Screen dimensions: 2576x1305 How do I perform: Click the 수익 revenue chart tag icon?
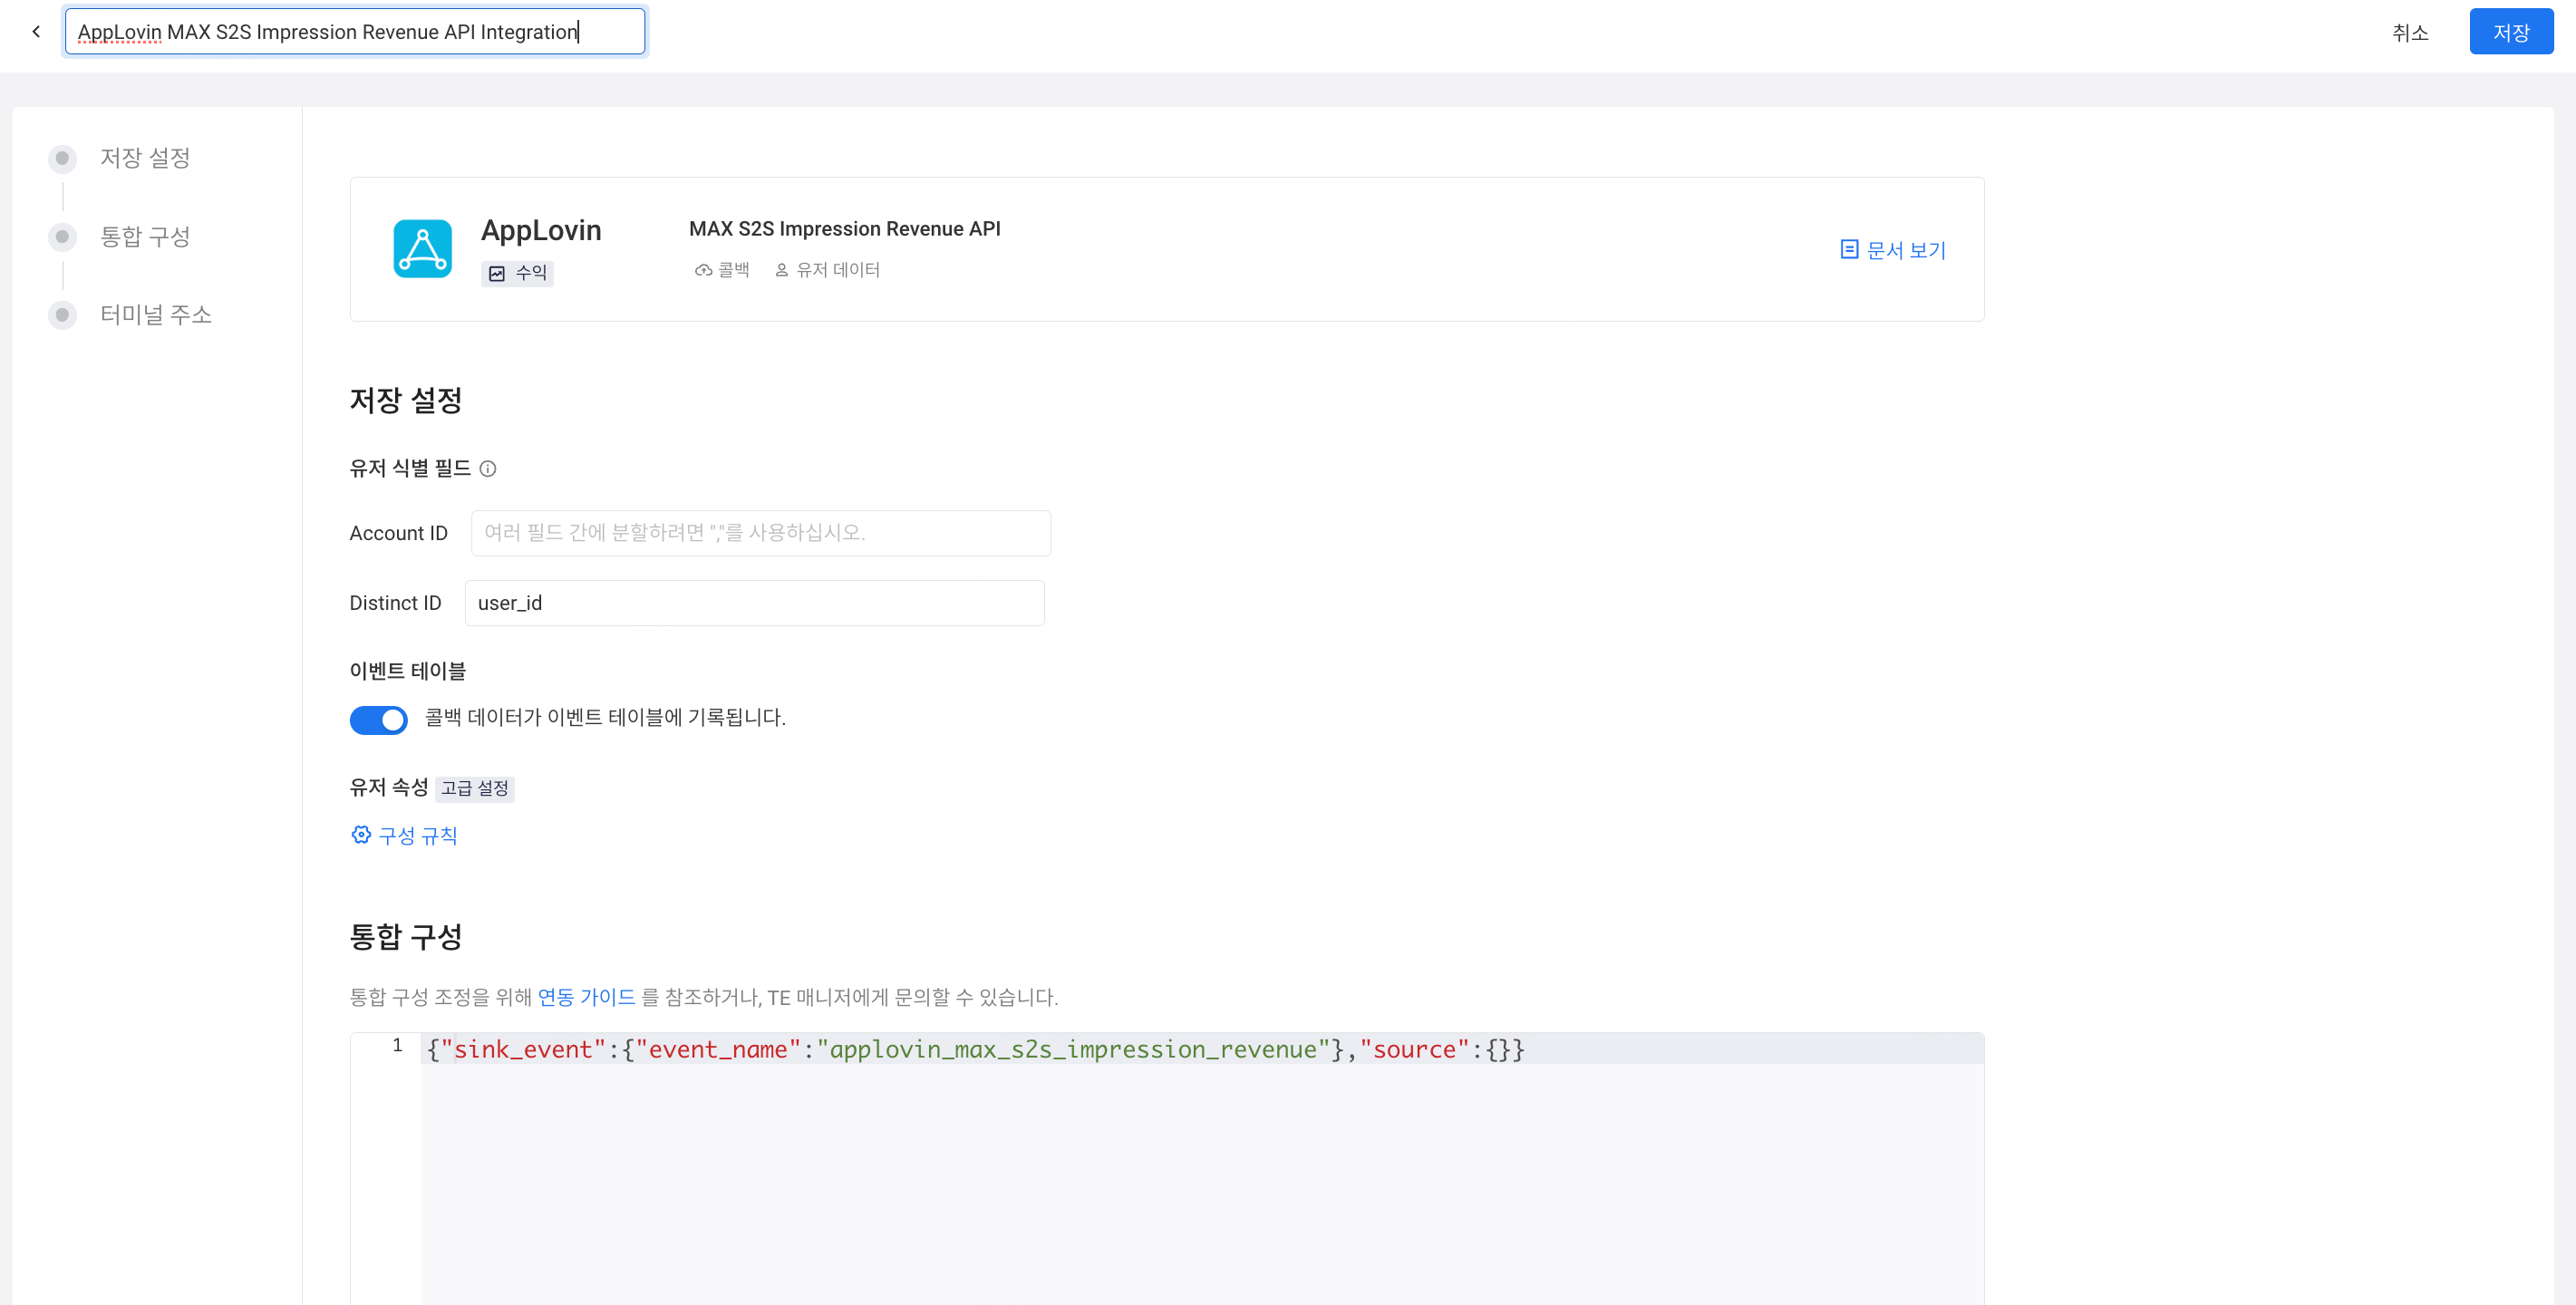click(x=499, y=272)
